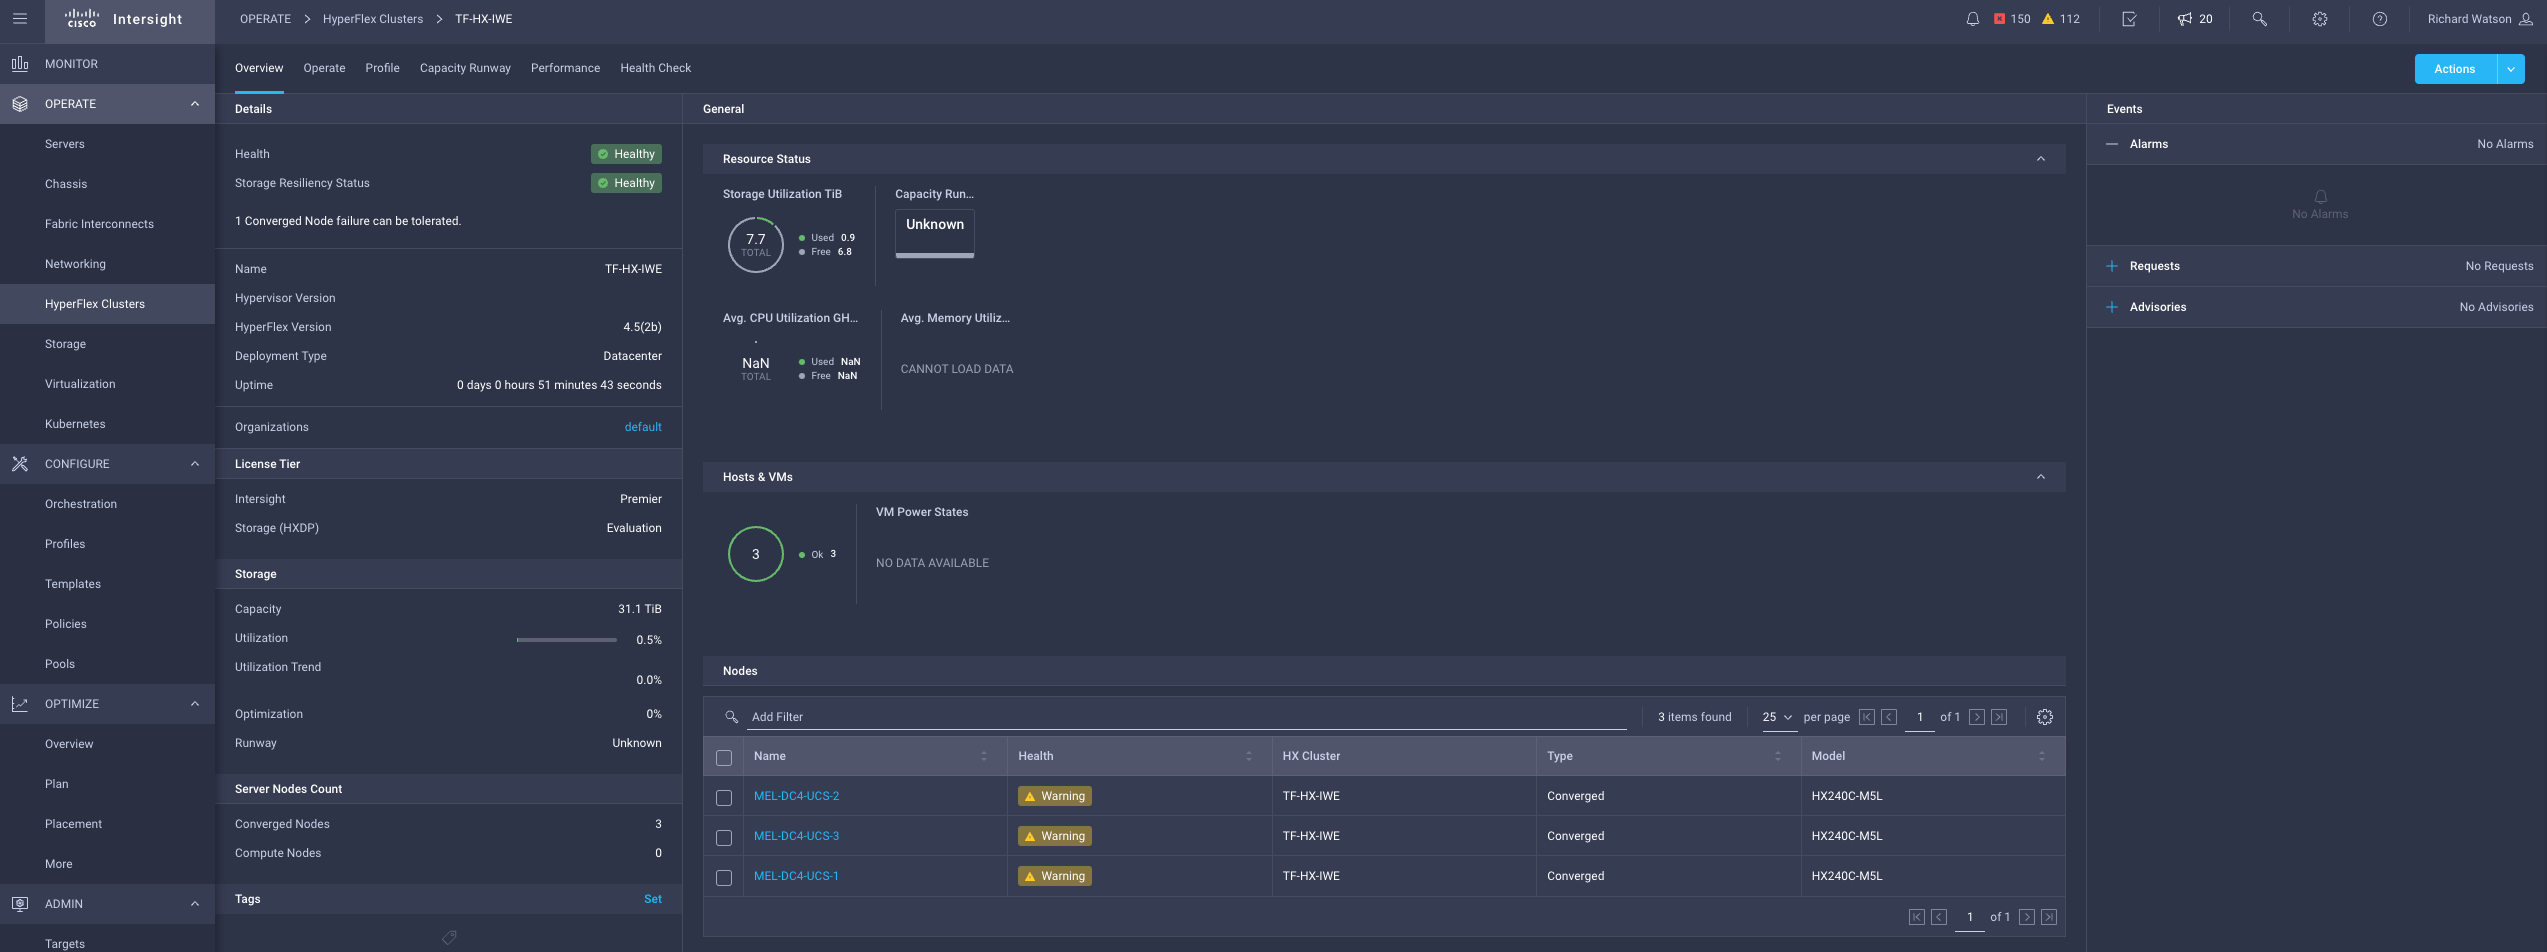Sort nodes by Name column
Viewport: 2547px width, 952px height.
tap(984, 756)
